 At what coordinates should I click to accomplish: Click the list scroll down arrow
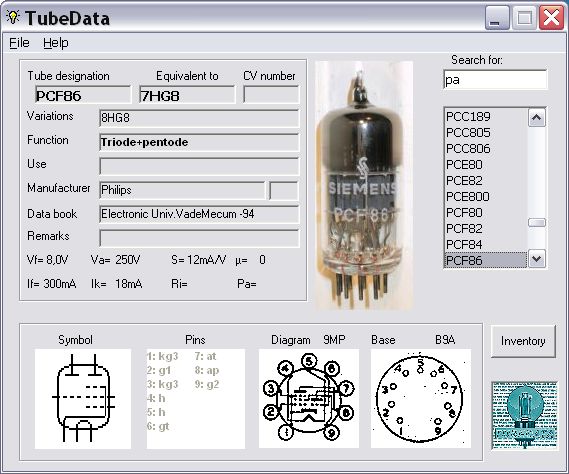[537, 259]
